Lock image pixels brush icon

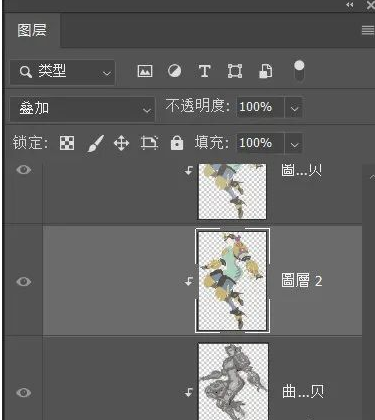pyautogui.click(x=96, y=143)
